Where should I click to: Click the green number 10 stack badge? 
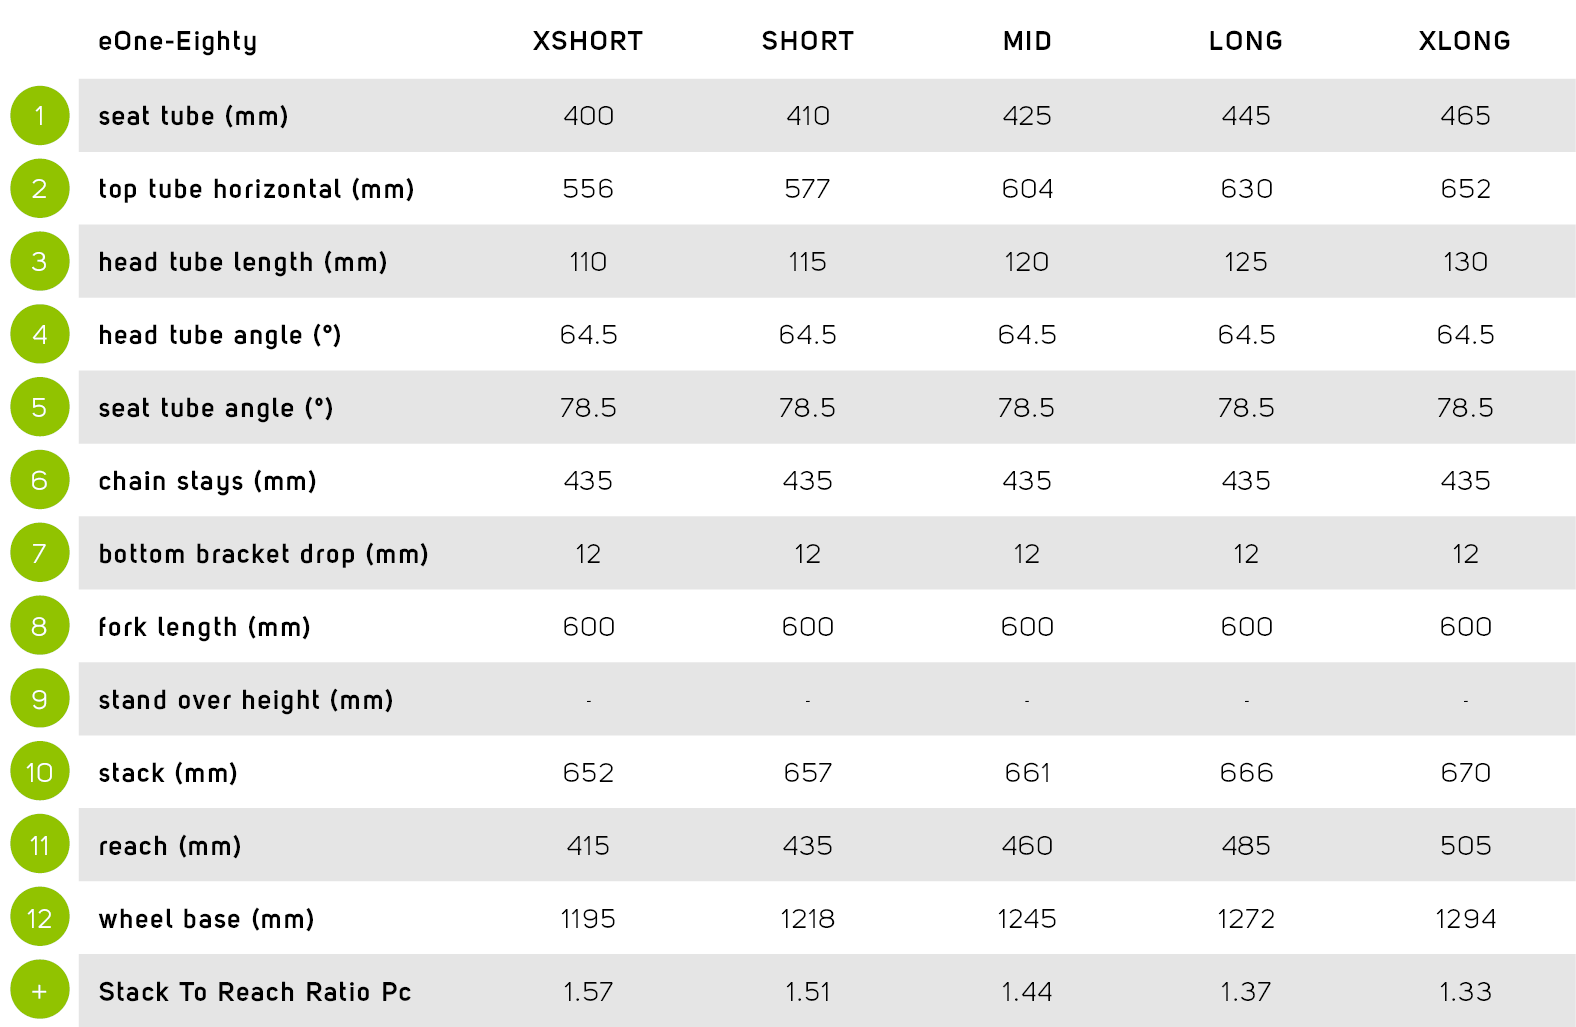click(39, 773)
